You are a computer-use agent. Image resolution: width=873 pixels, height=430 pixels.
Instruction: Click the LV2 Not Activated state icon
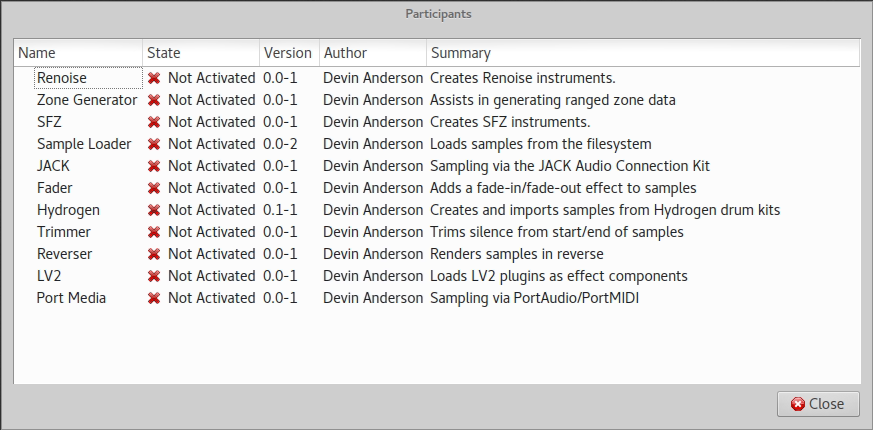click(x=154, y=276)
